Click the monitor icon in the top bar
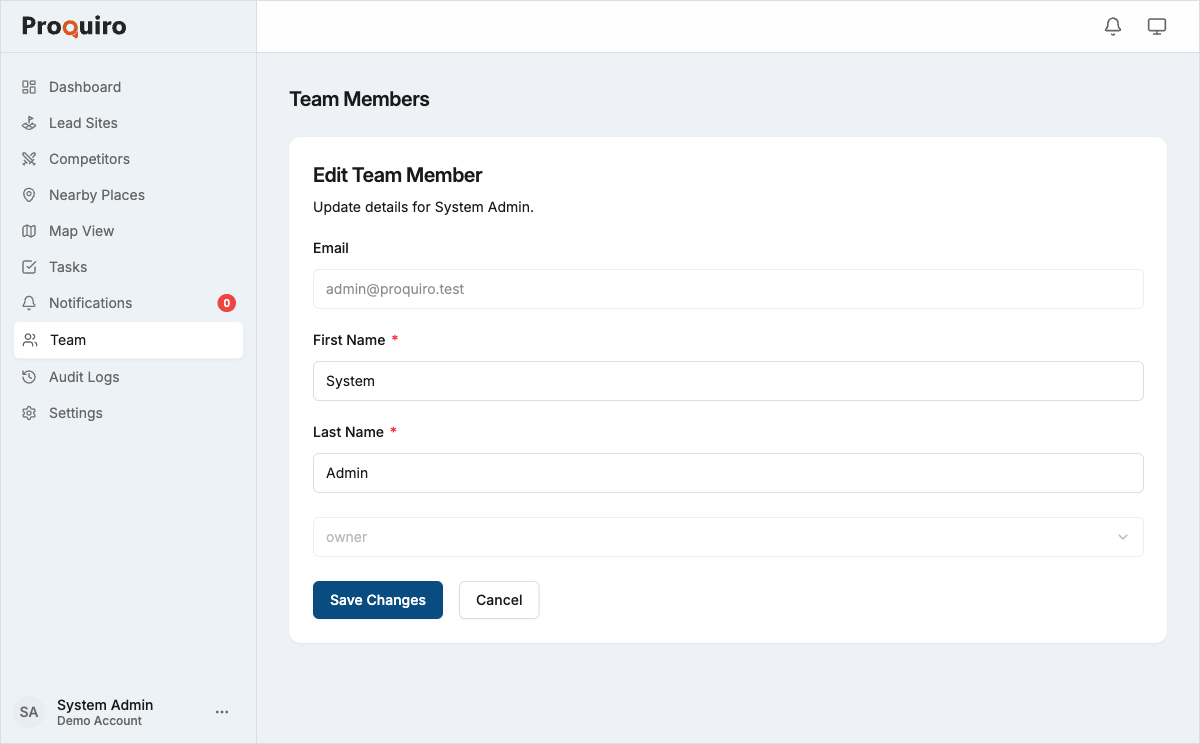The height and width of the screenshot is (744, 1200). [x=1156, y=26]
